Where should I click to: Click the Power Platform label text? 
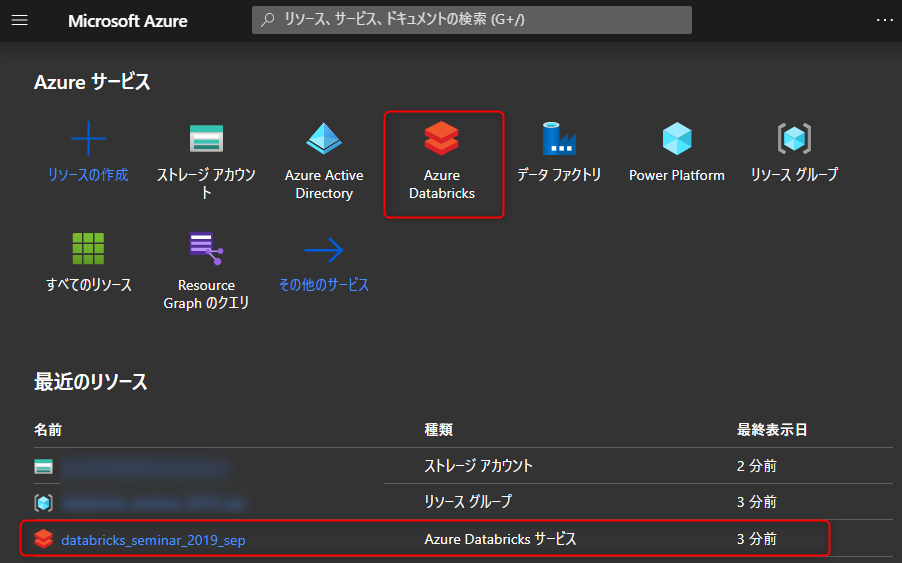coord(676,175)
